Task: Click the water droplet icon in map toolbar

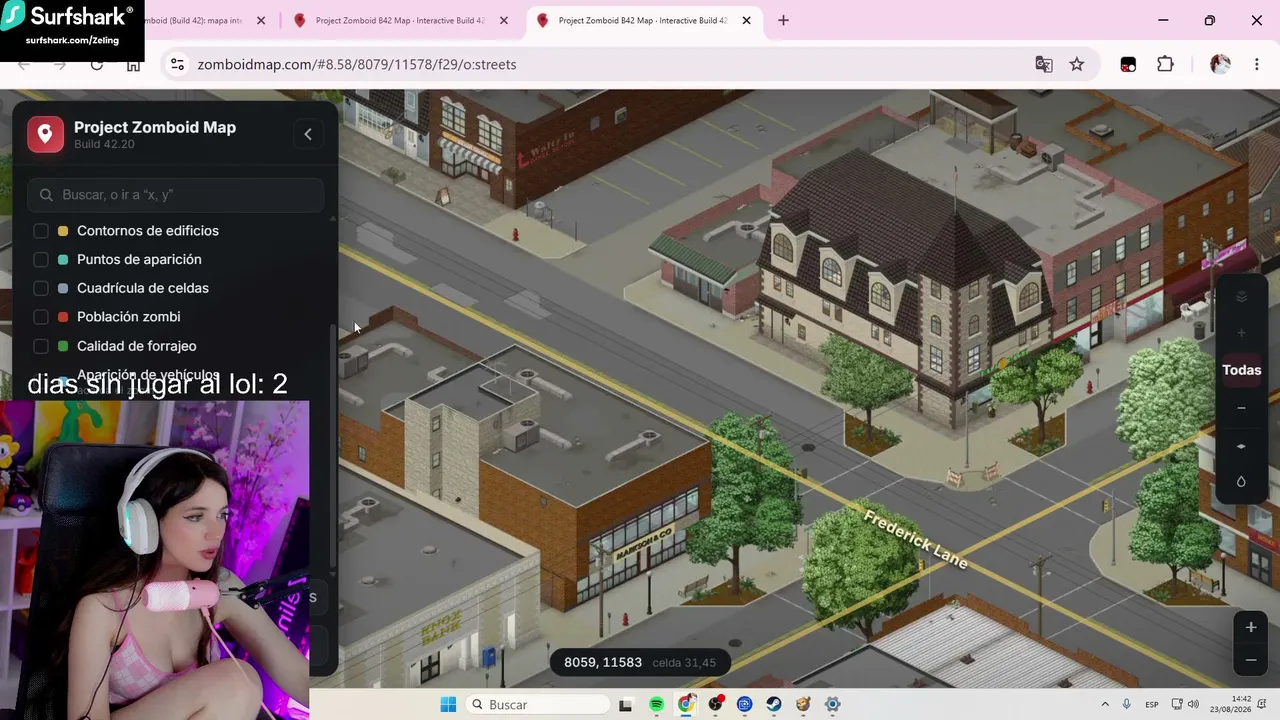Action: click(1241, 482)
